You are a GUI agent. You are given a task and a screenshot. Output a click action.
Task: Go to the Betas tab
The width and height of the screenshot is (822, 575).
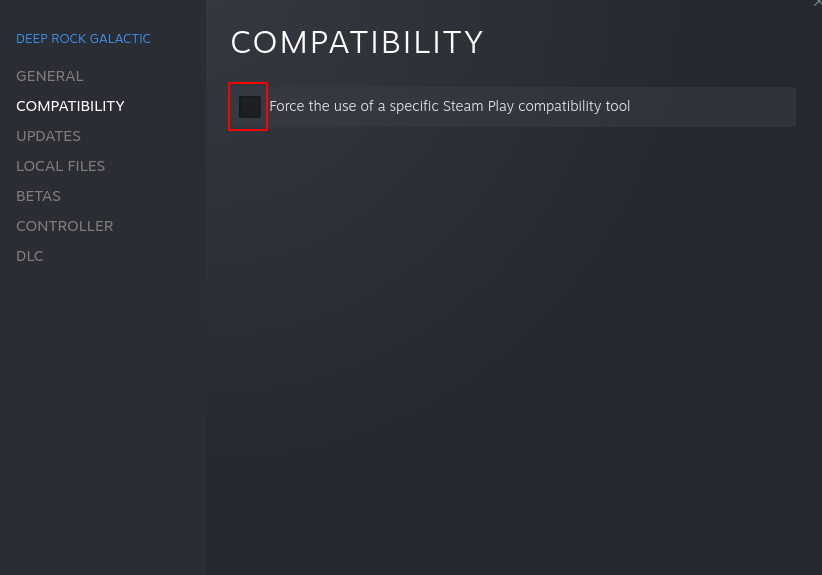pos(38,196)
